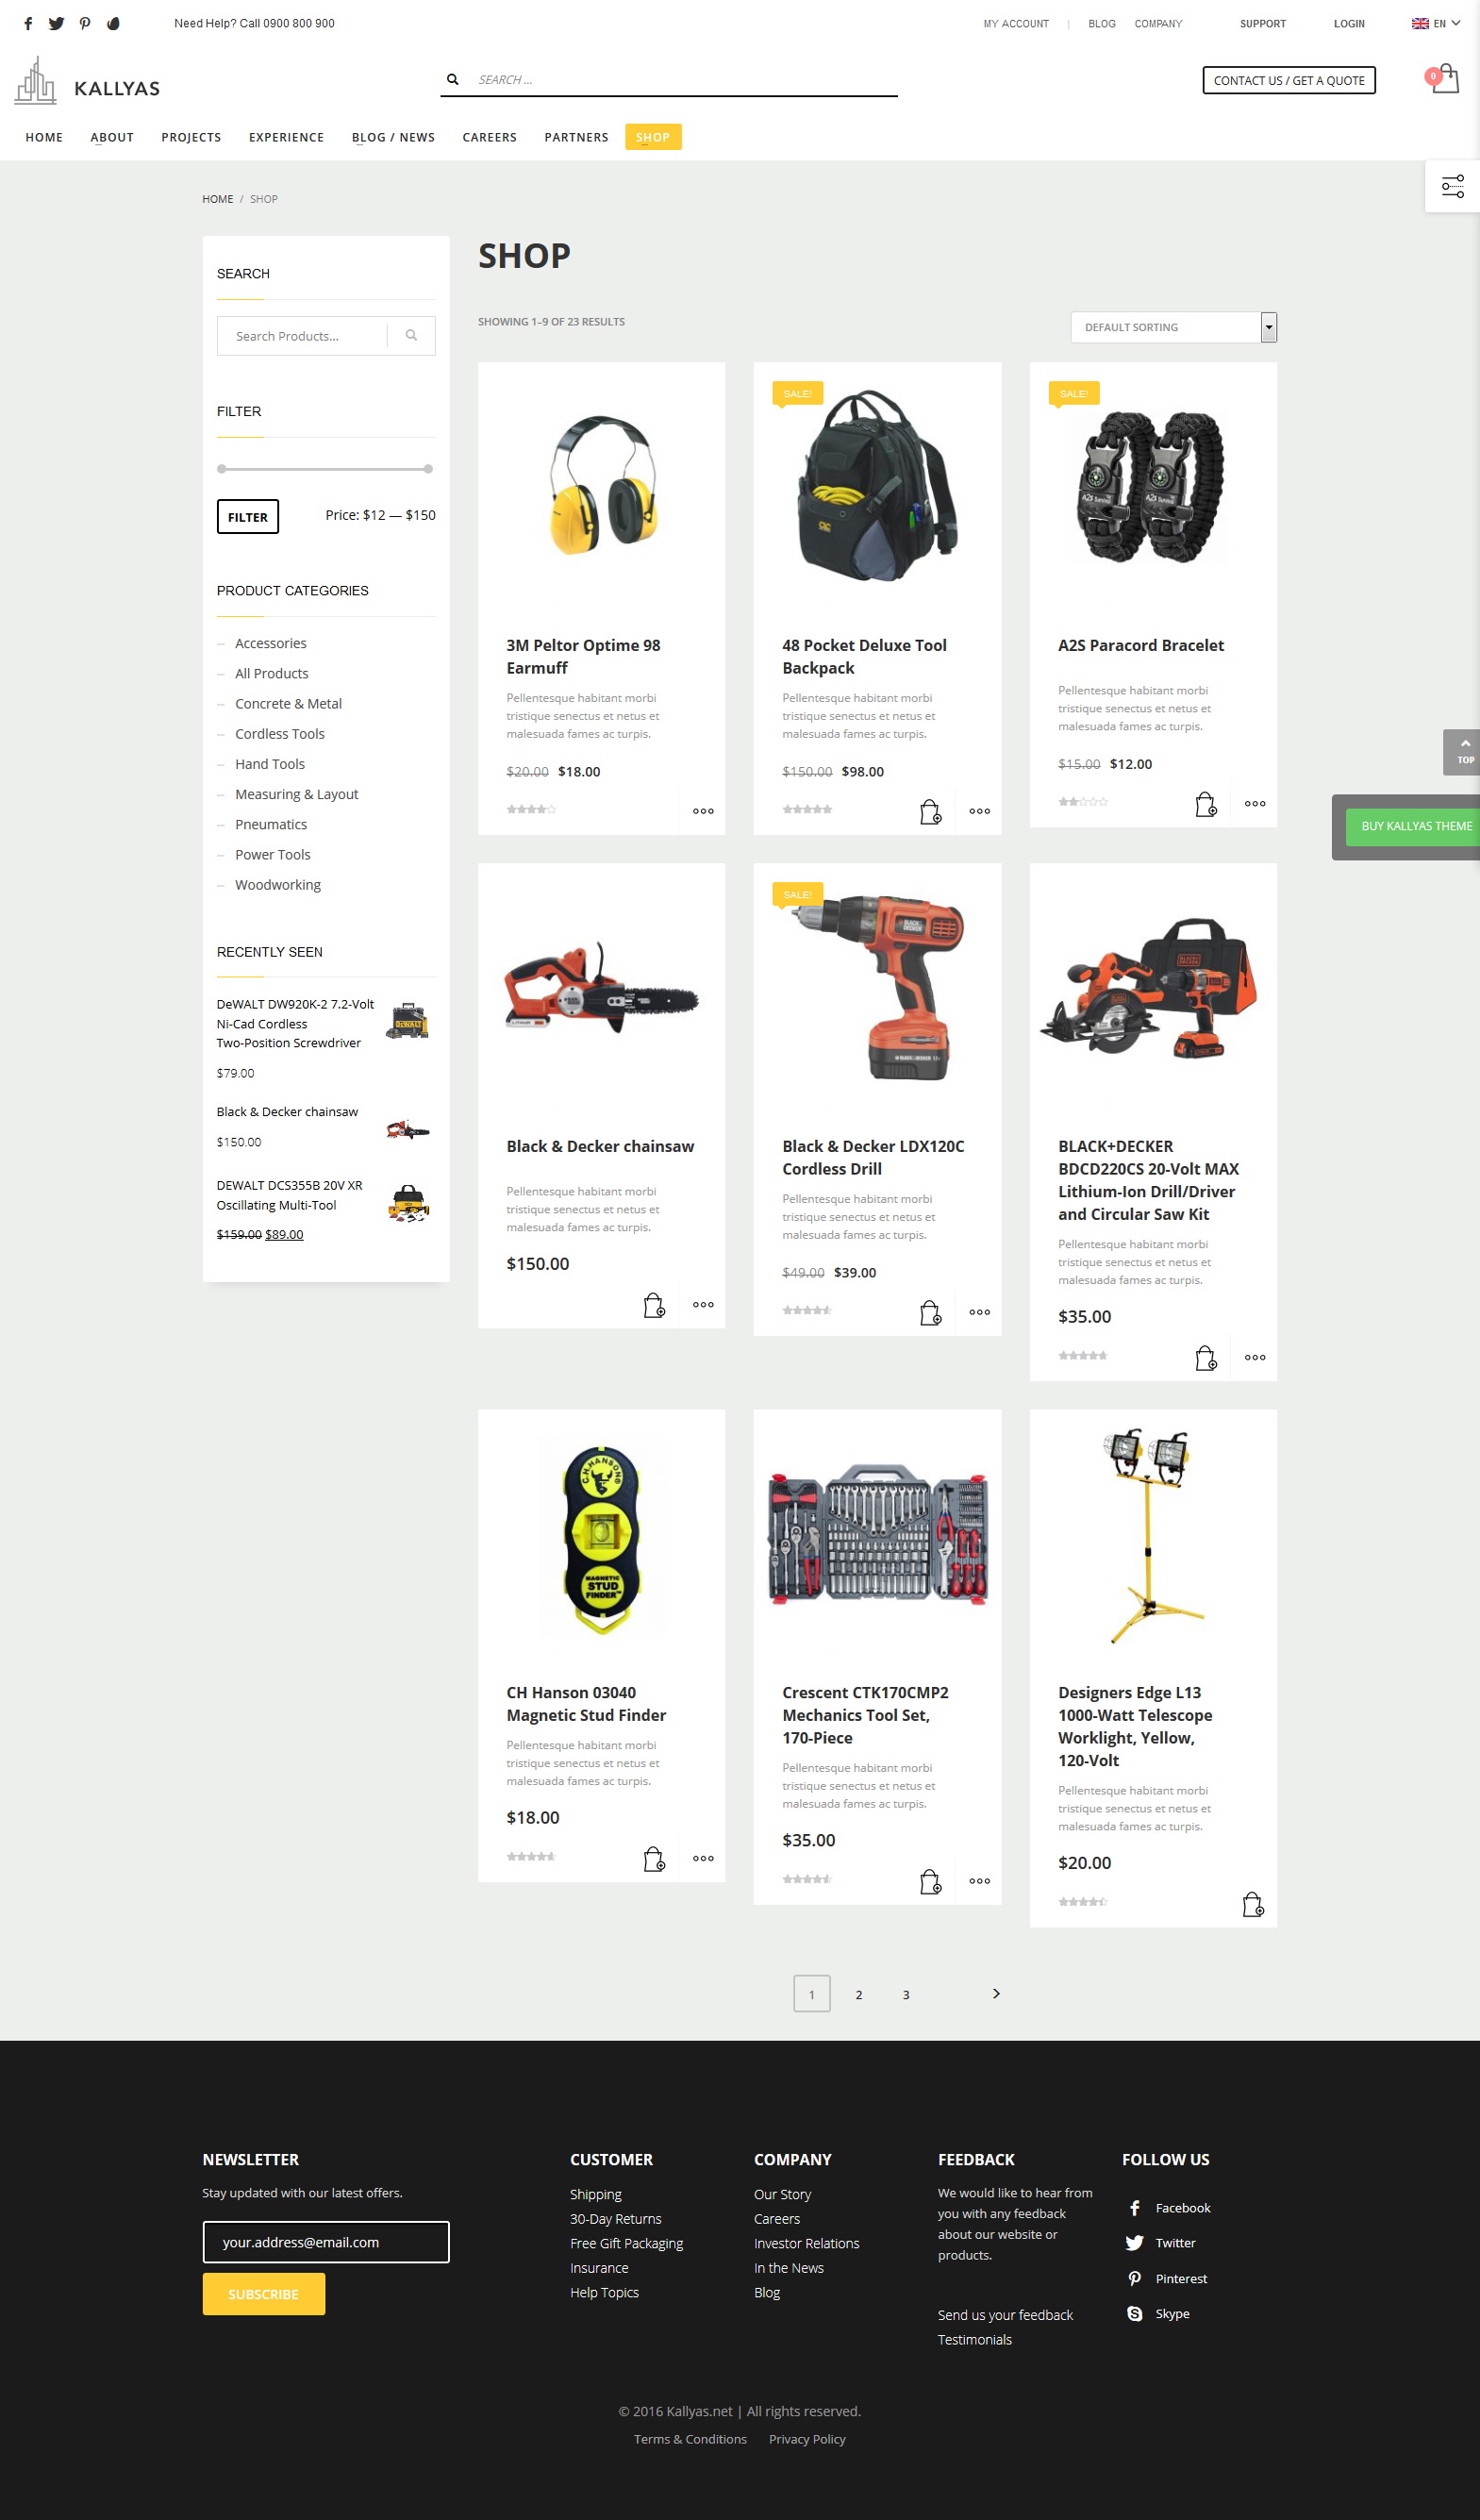Open the footer Skype icon
Screen dimensions: 1480x2520
(1134, 2314)
